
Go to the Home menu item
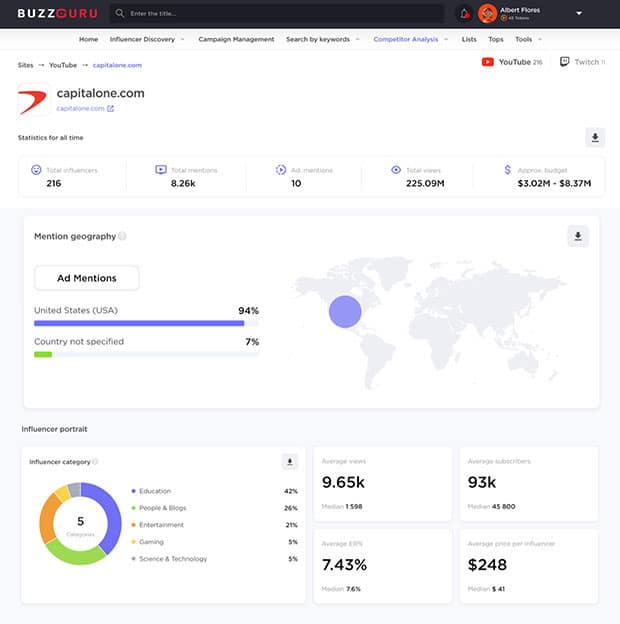coord(88,39)
